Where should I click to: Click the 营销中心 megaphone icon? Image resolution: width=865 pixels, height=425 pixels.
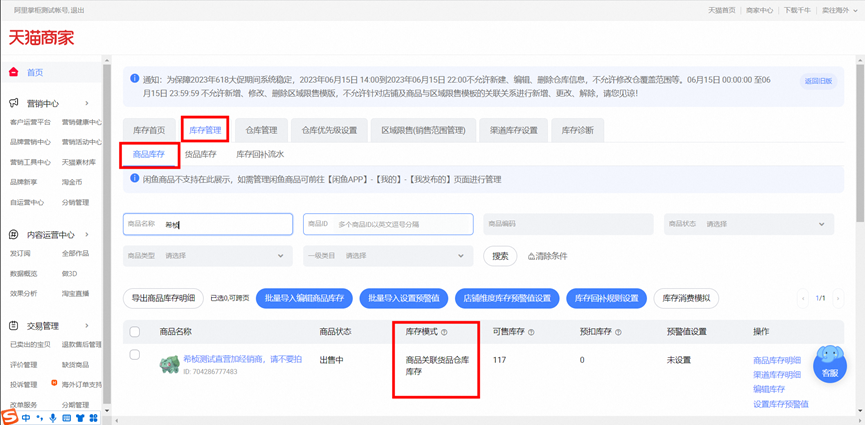[14, 103]
